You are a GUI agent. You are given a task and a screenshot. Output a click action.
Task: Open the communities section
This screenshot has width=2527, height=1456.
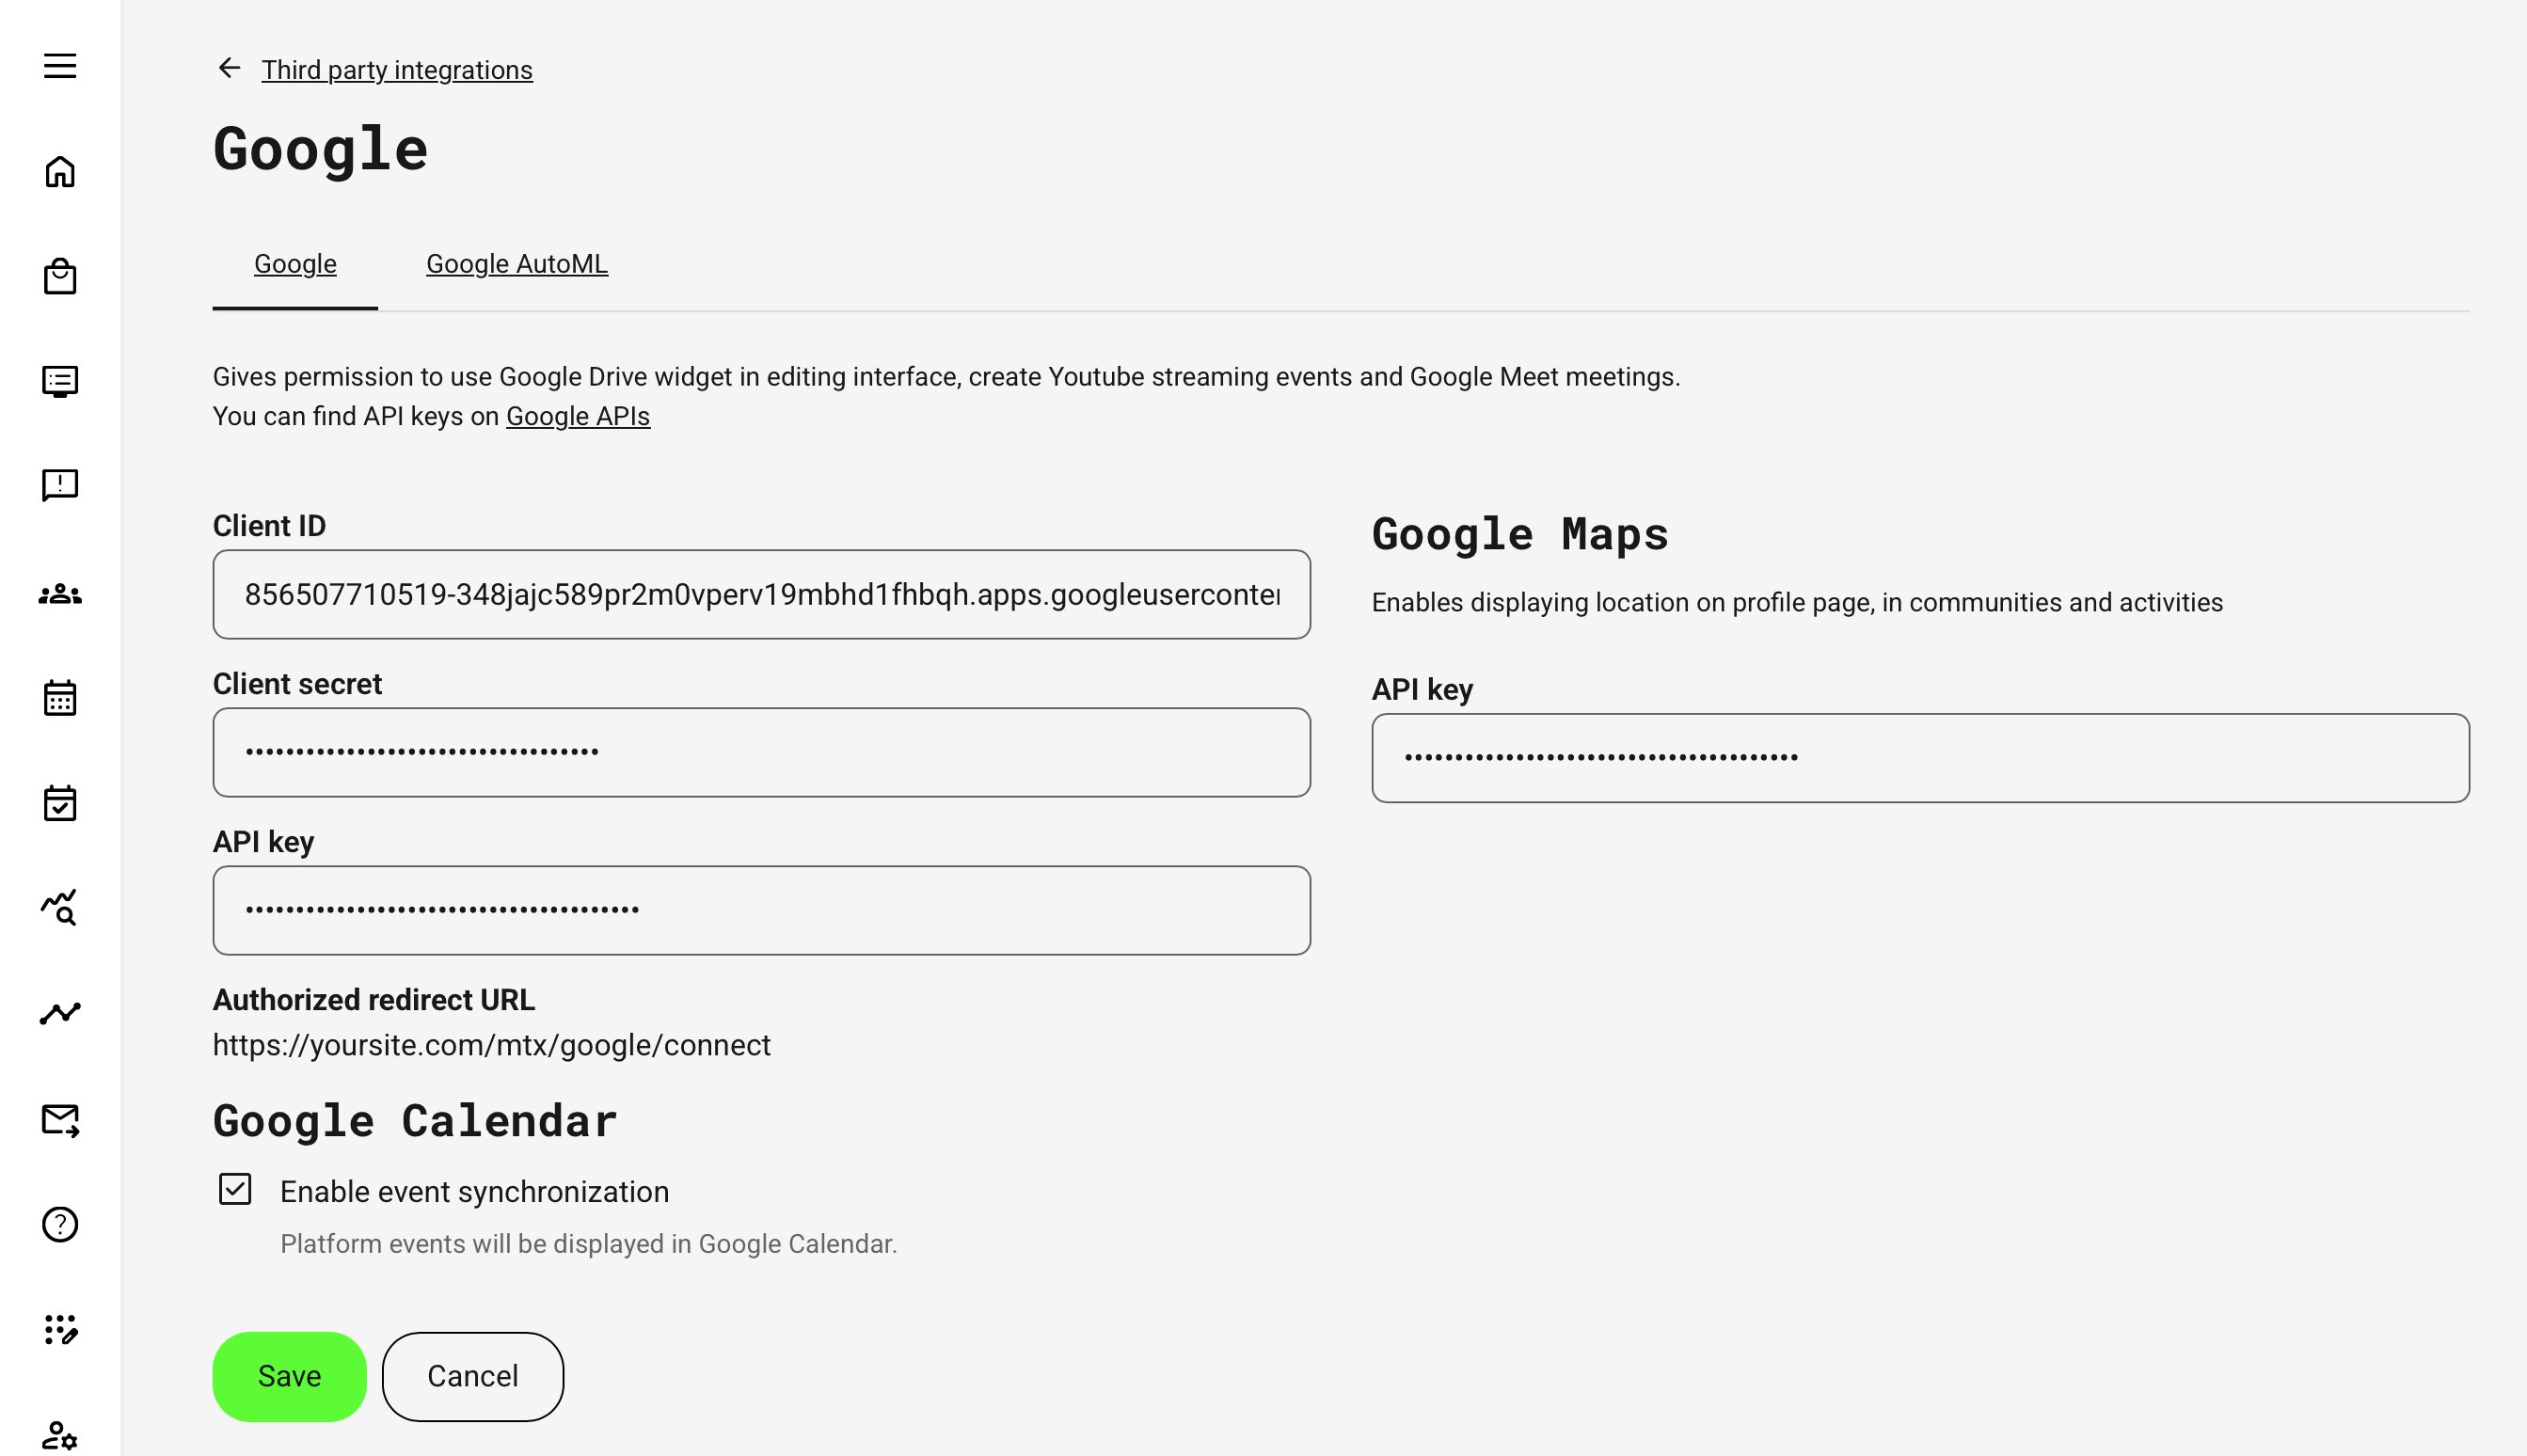pyautogui.click(x=60, y=594)
